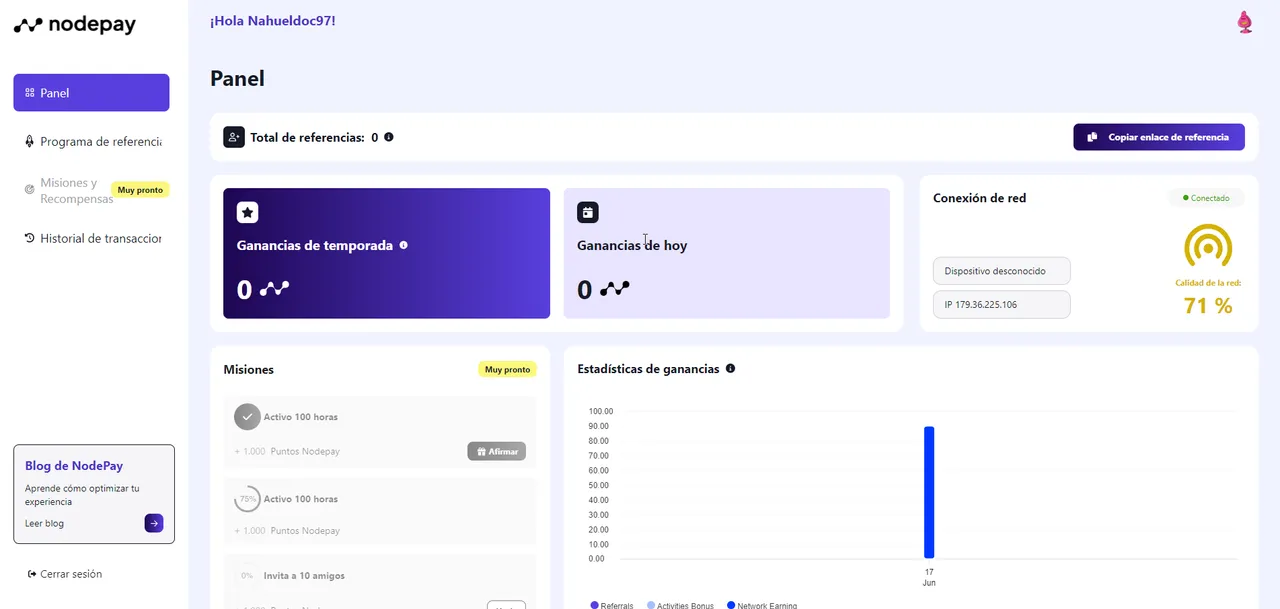This screenshot has width=1280, height=609.
Task: Click the Invita a 10 amigos mission title
Action: click(x=304, y=576)
